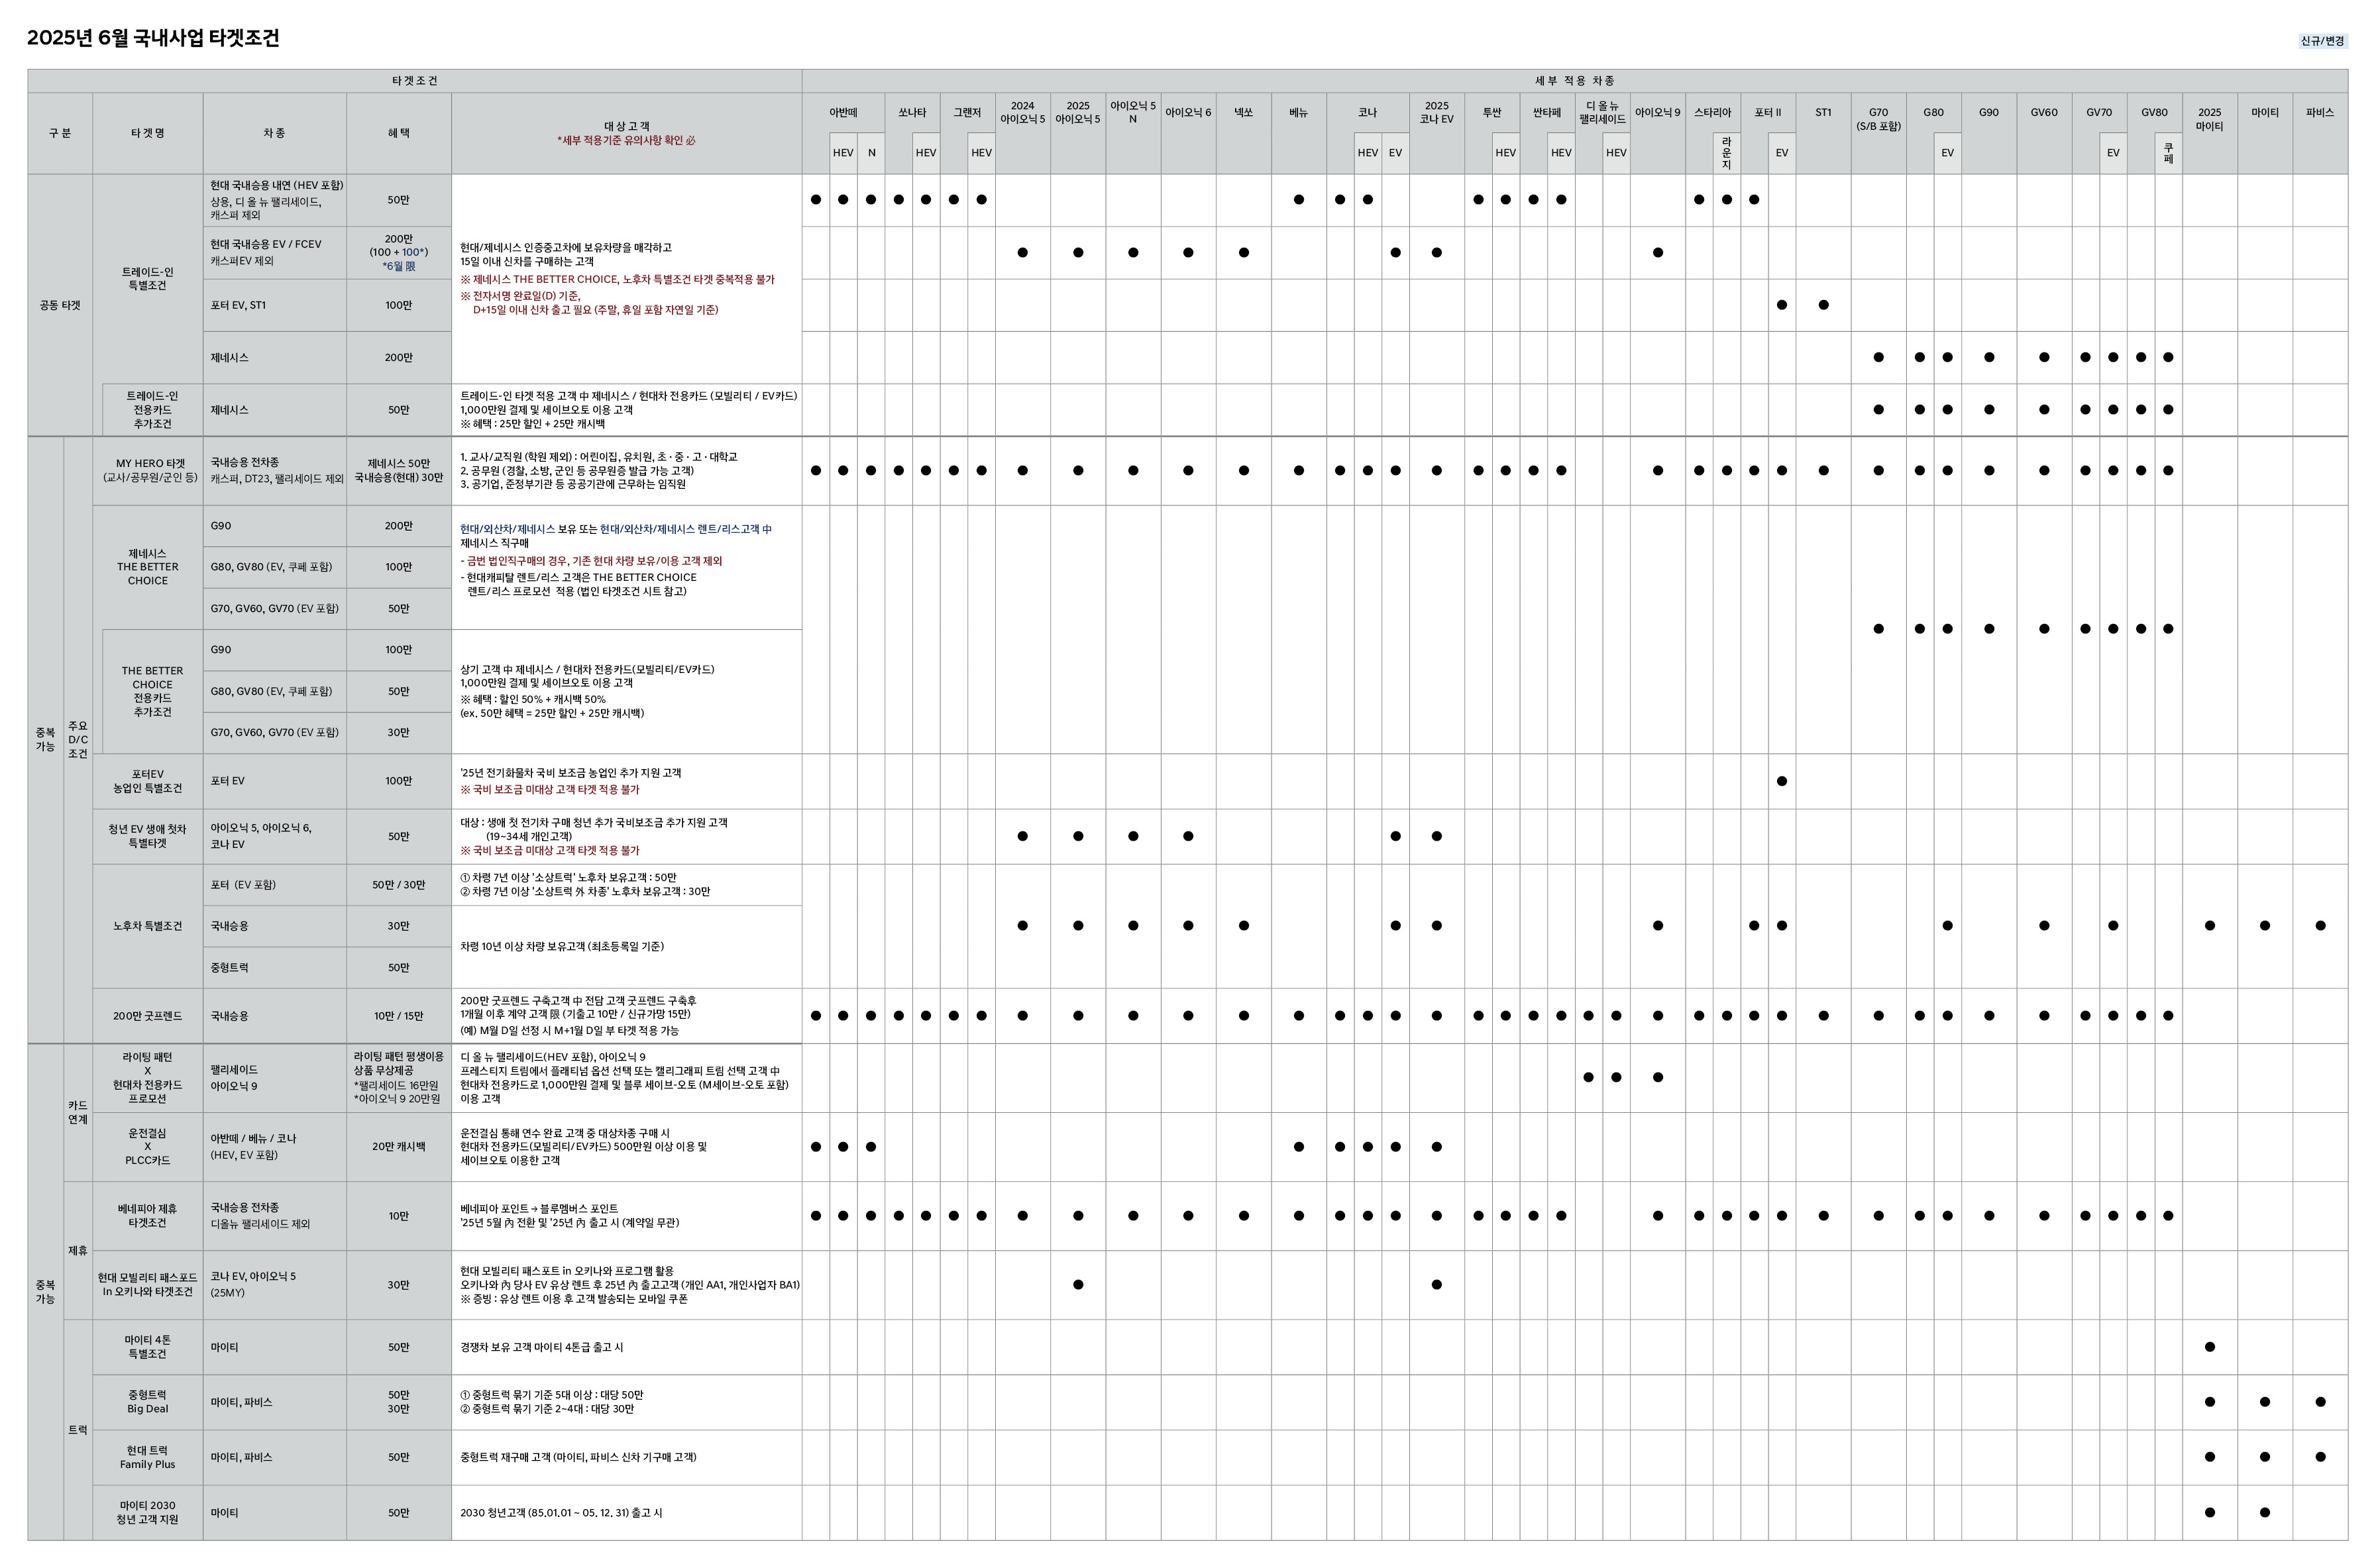2376x1568 pixels.
Task: Click the '구분' column header
Action: click(60, 133)
